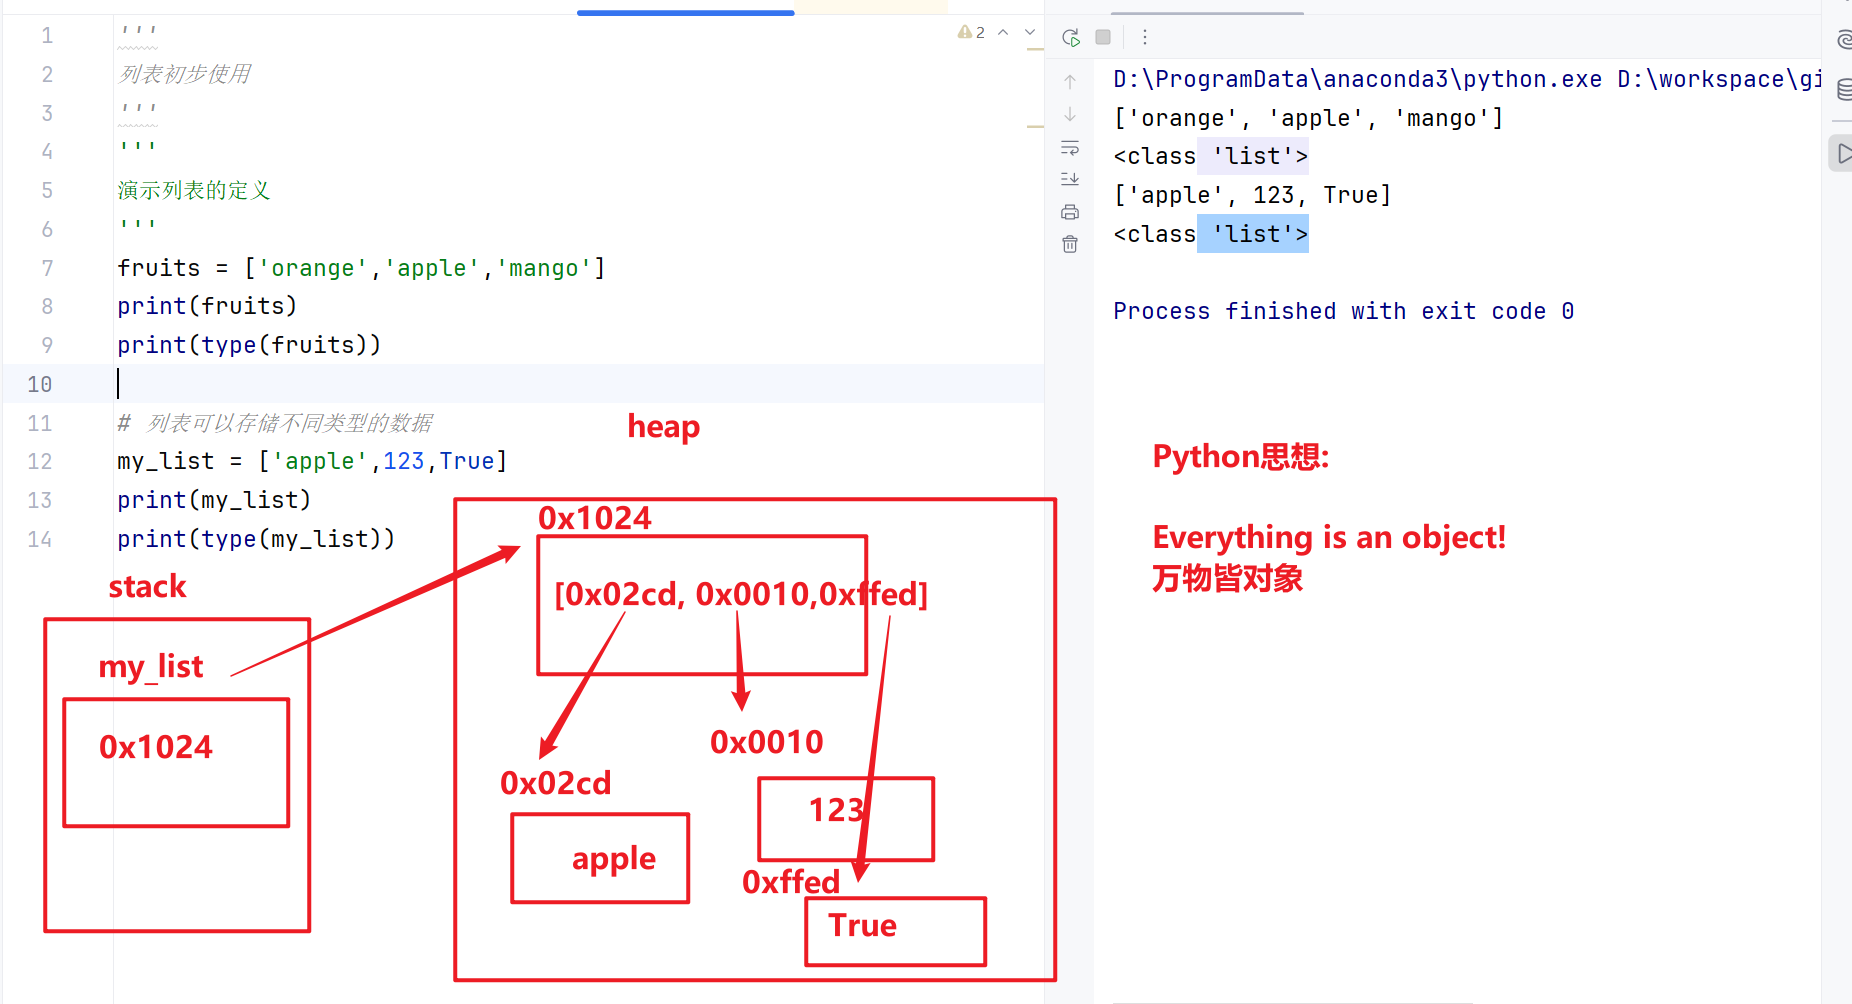Click the gray Stop square button
This screenshot has width=1852, height=1004.
(x=1103, y=37)
